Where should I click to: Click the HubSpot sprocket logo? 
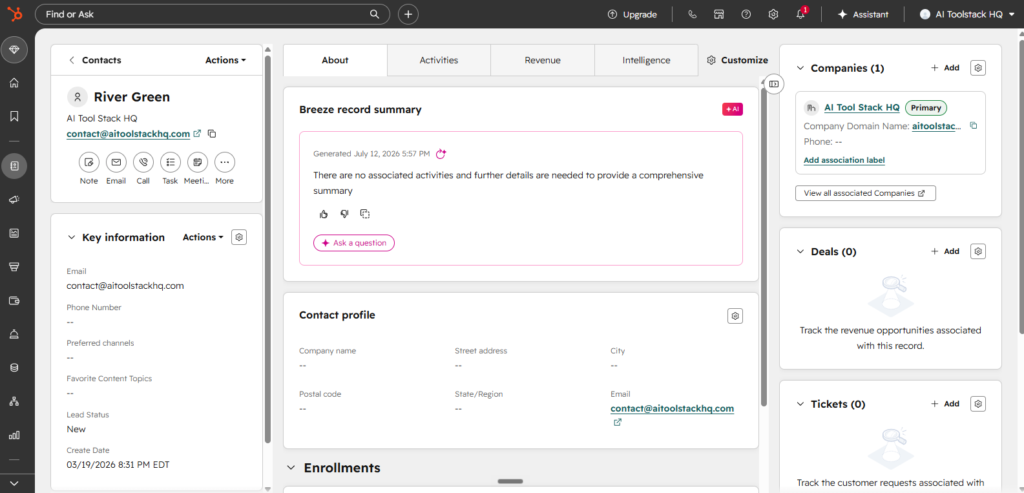14,14
